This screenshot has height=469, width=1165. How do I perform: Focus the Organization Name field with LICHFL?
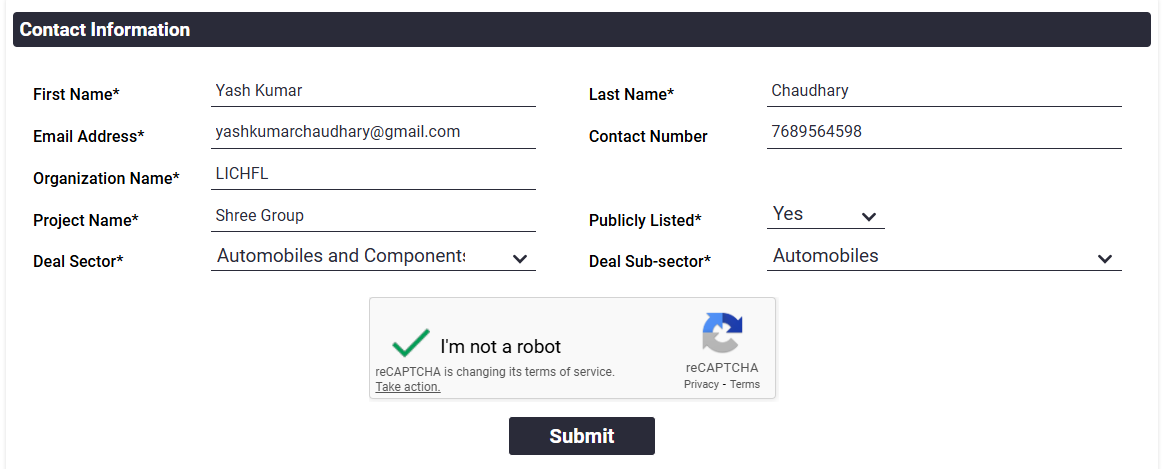(x=373, y=175)
